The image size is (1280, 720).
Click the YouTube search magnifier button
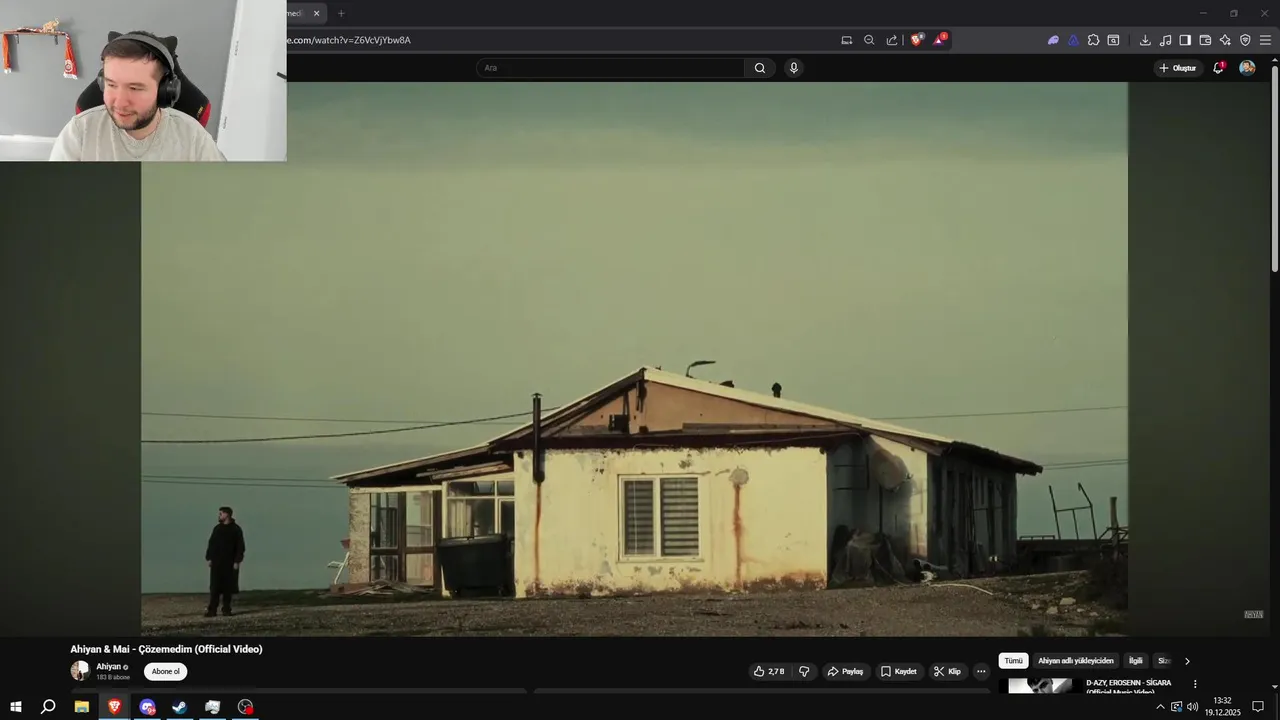click(760, 68)
